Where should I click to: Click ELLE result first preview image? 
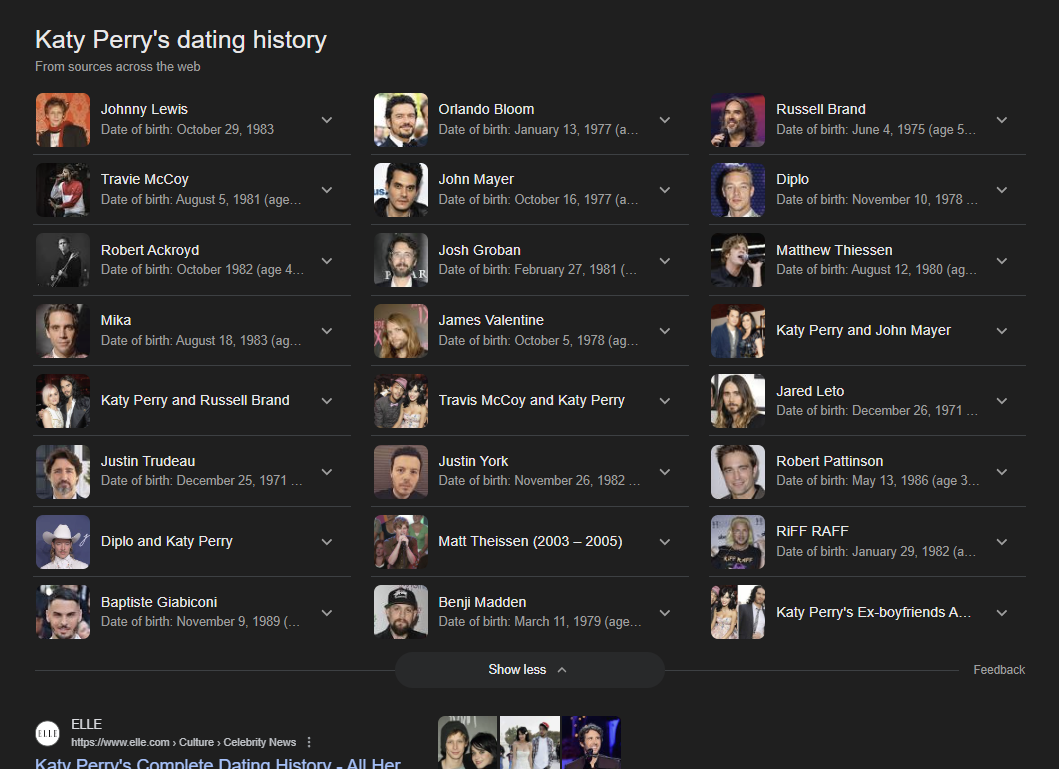[x=467, y=743]
